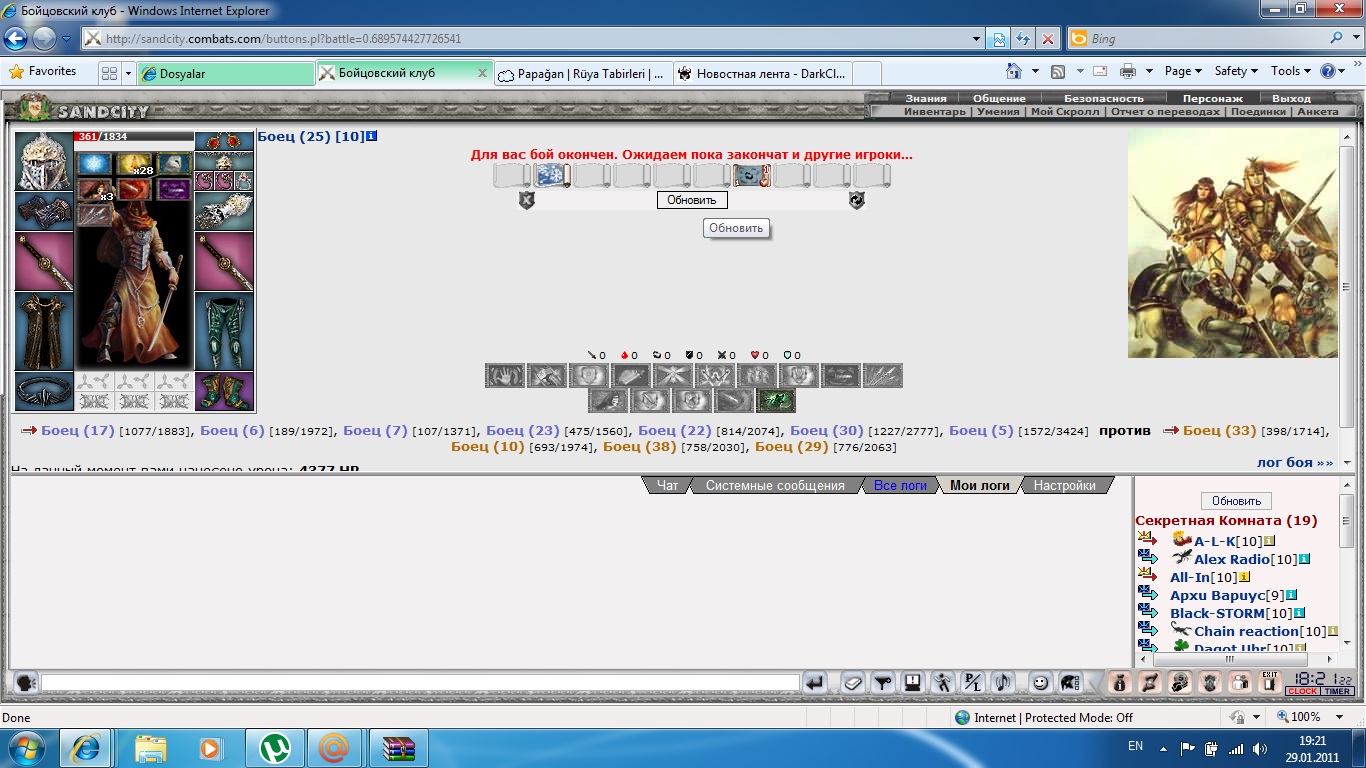Click the green highlighted combat skill icon
The width and height of the screenshot is (1366, 768).
(x=776, y=401)
